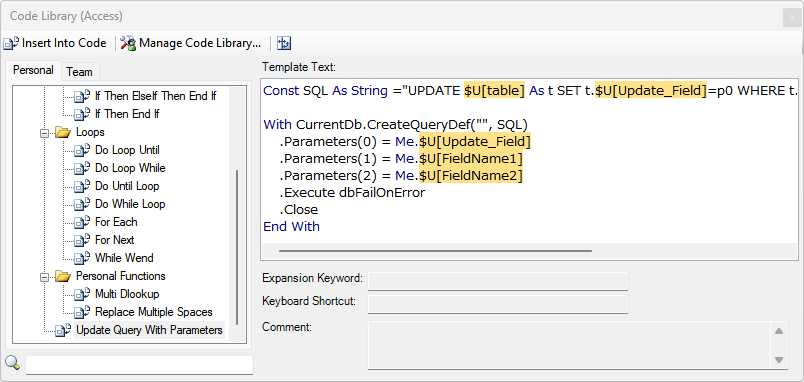This screenshot has height=382, width=804.
Task: Collapse the Loops folder node
Action: [x=45, y=133]
